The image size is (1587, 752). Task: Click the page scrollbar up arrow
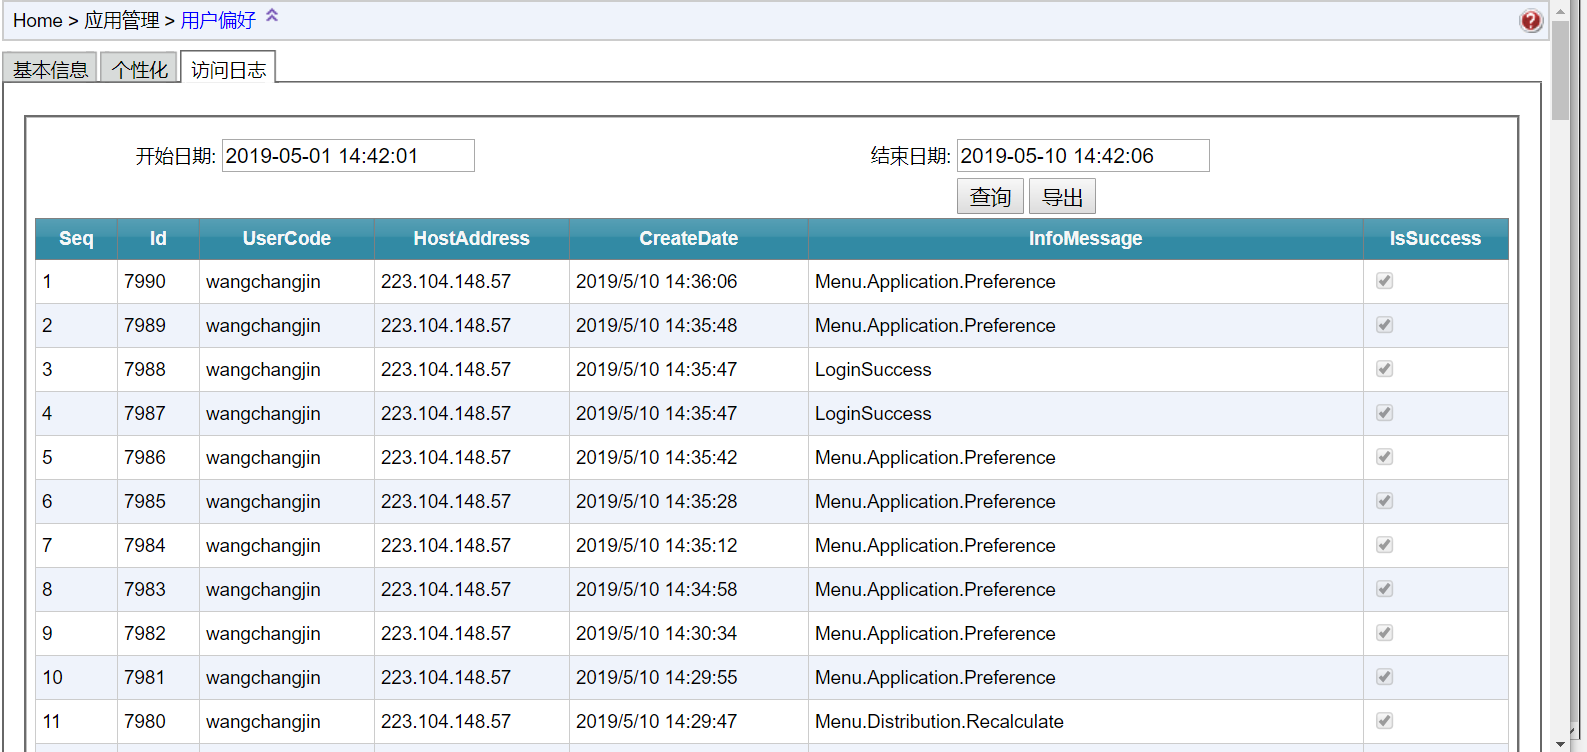1560,11
